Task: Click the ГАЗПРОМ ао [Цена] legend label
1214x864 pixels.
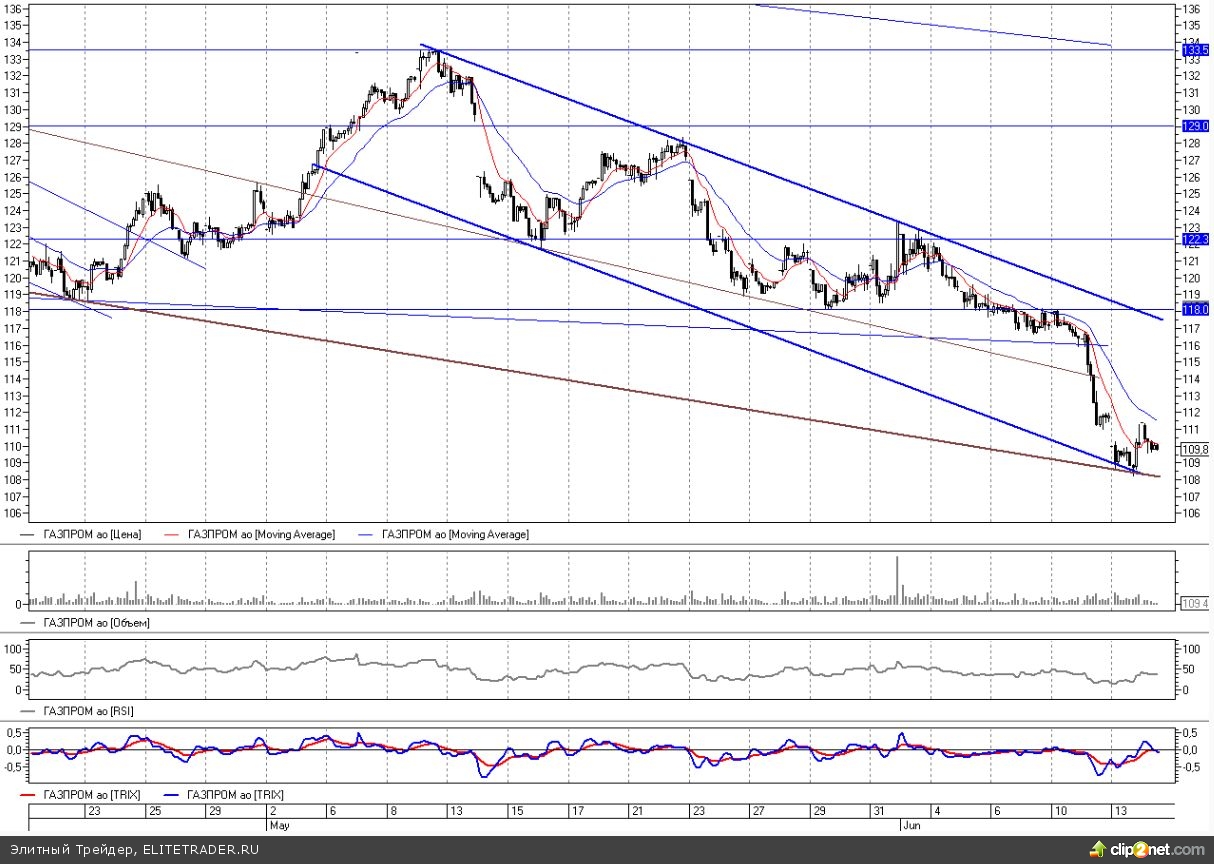Action: (x=92, y=534)
